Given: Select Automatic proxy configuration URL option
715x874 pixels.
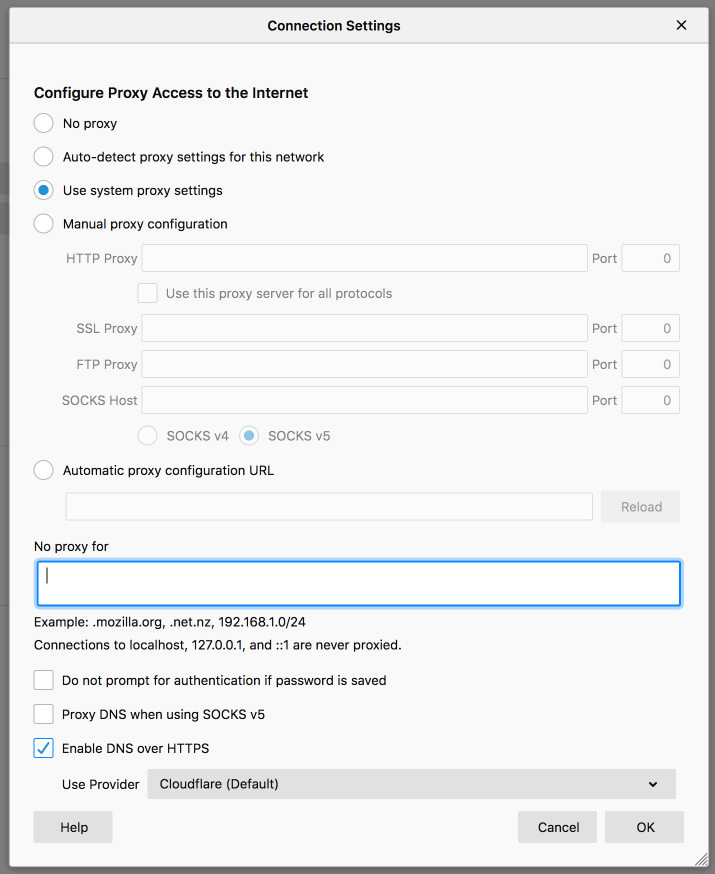Looking at the screenshot, I should [x=43, y=470].
